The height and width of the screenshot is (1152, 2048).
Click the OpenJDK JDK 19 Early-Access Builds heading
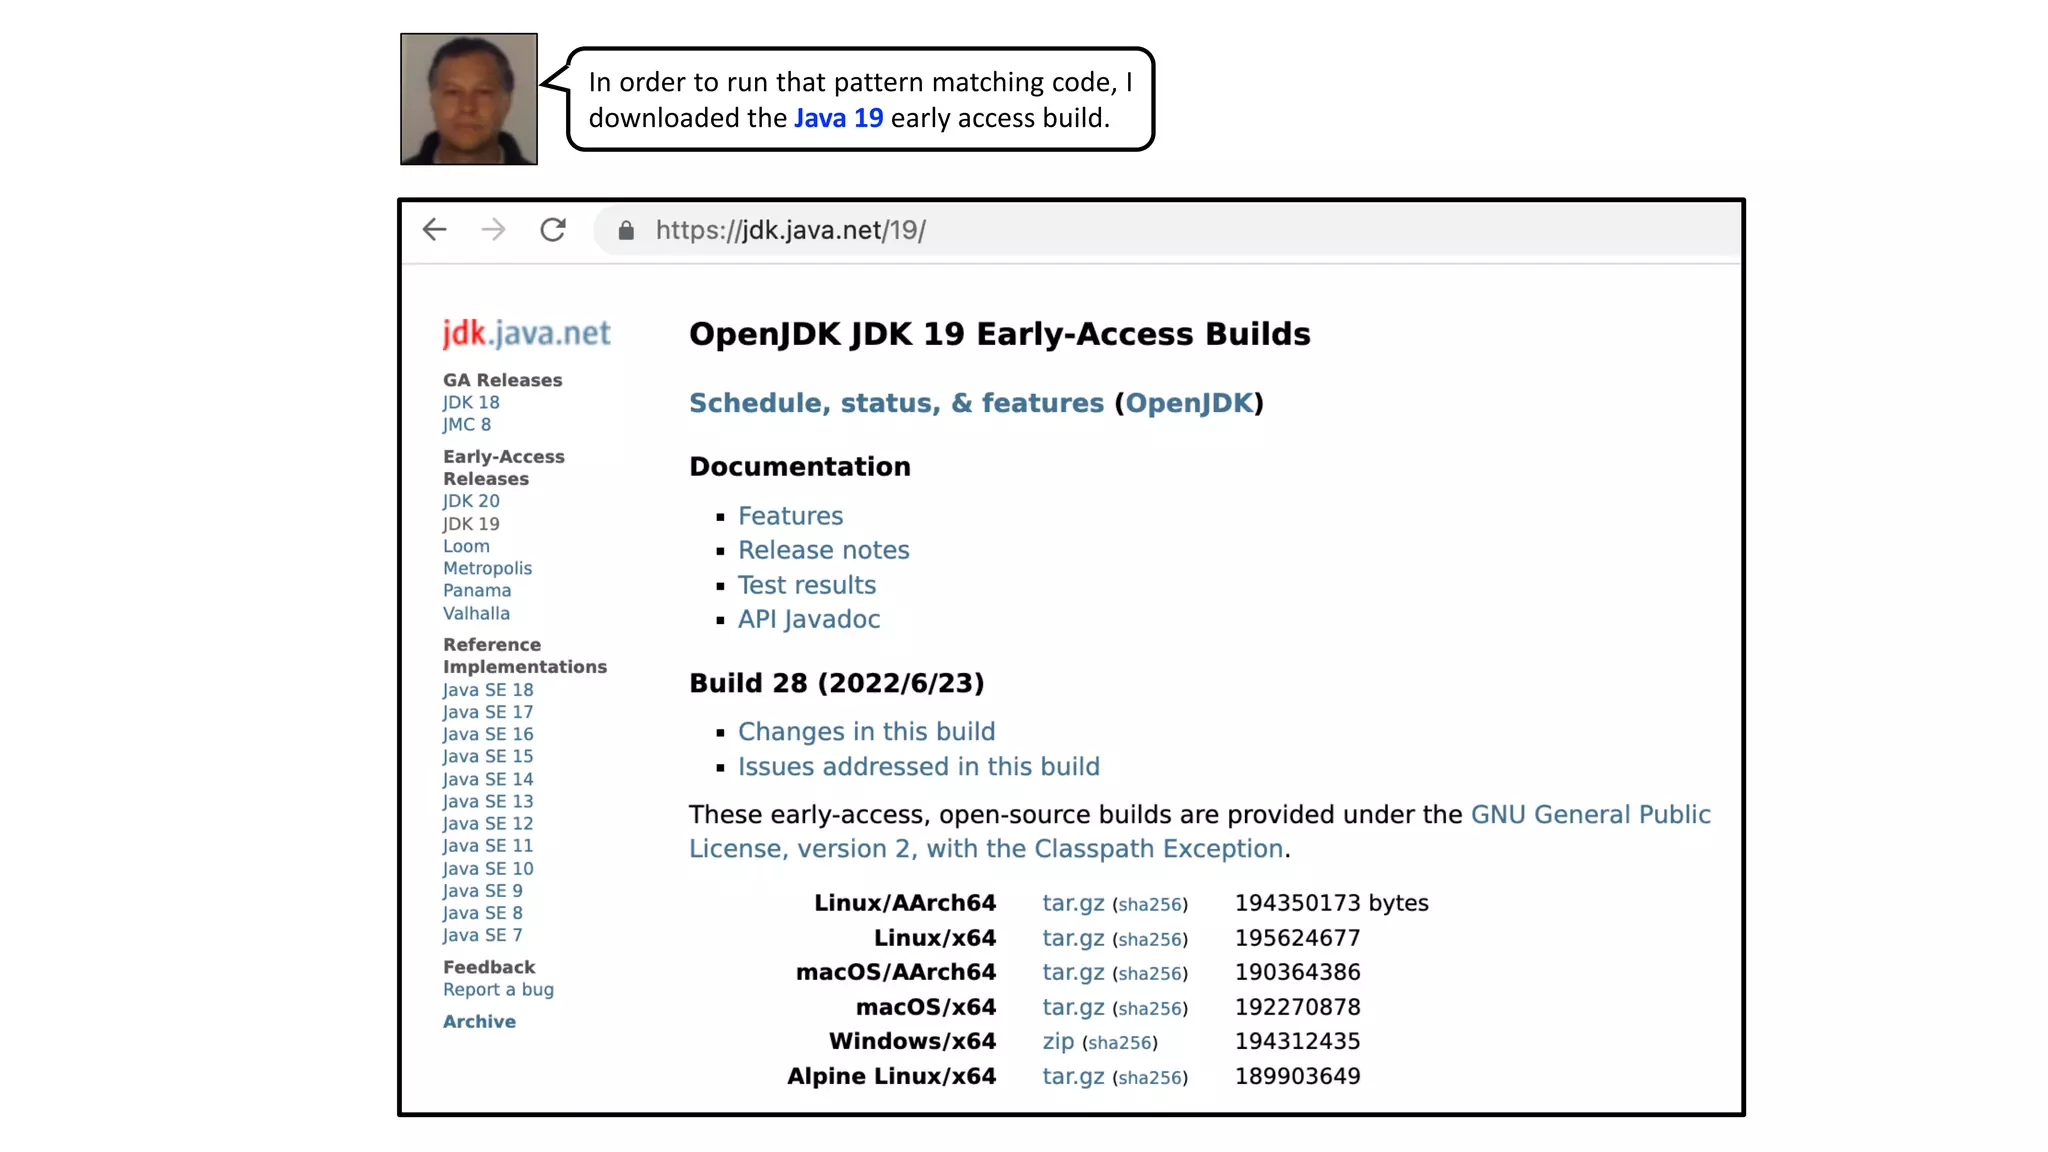(999, 334)
